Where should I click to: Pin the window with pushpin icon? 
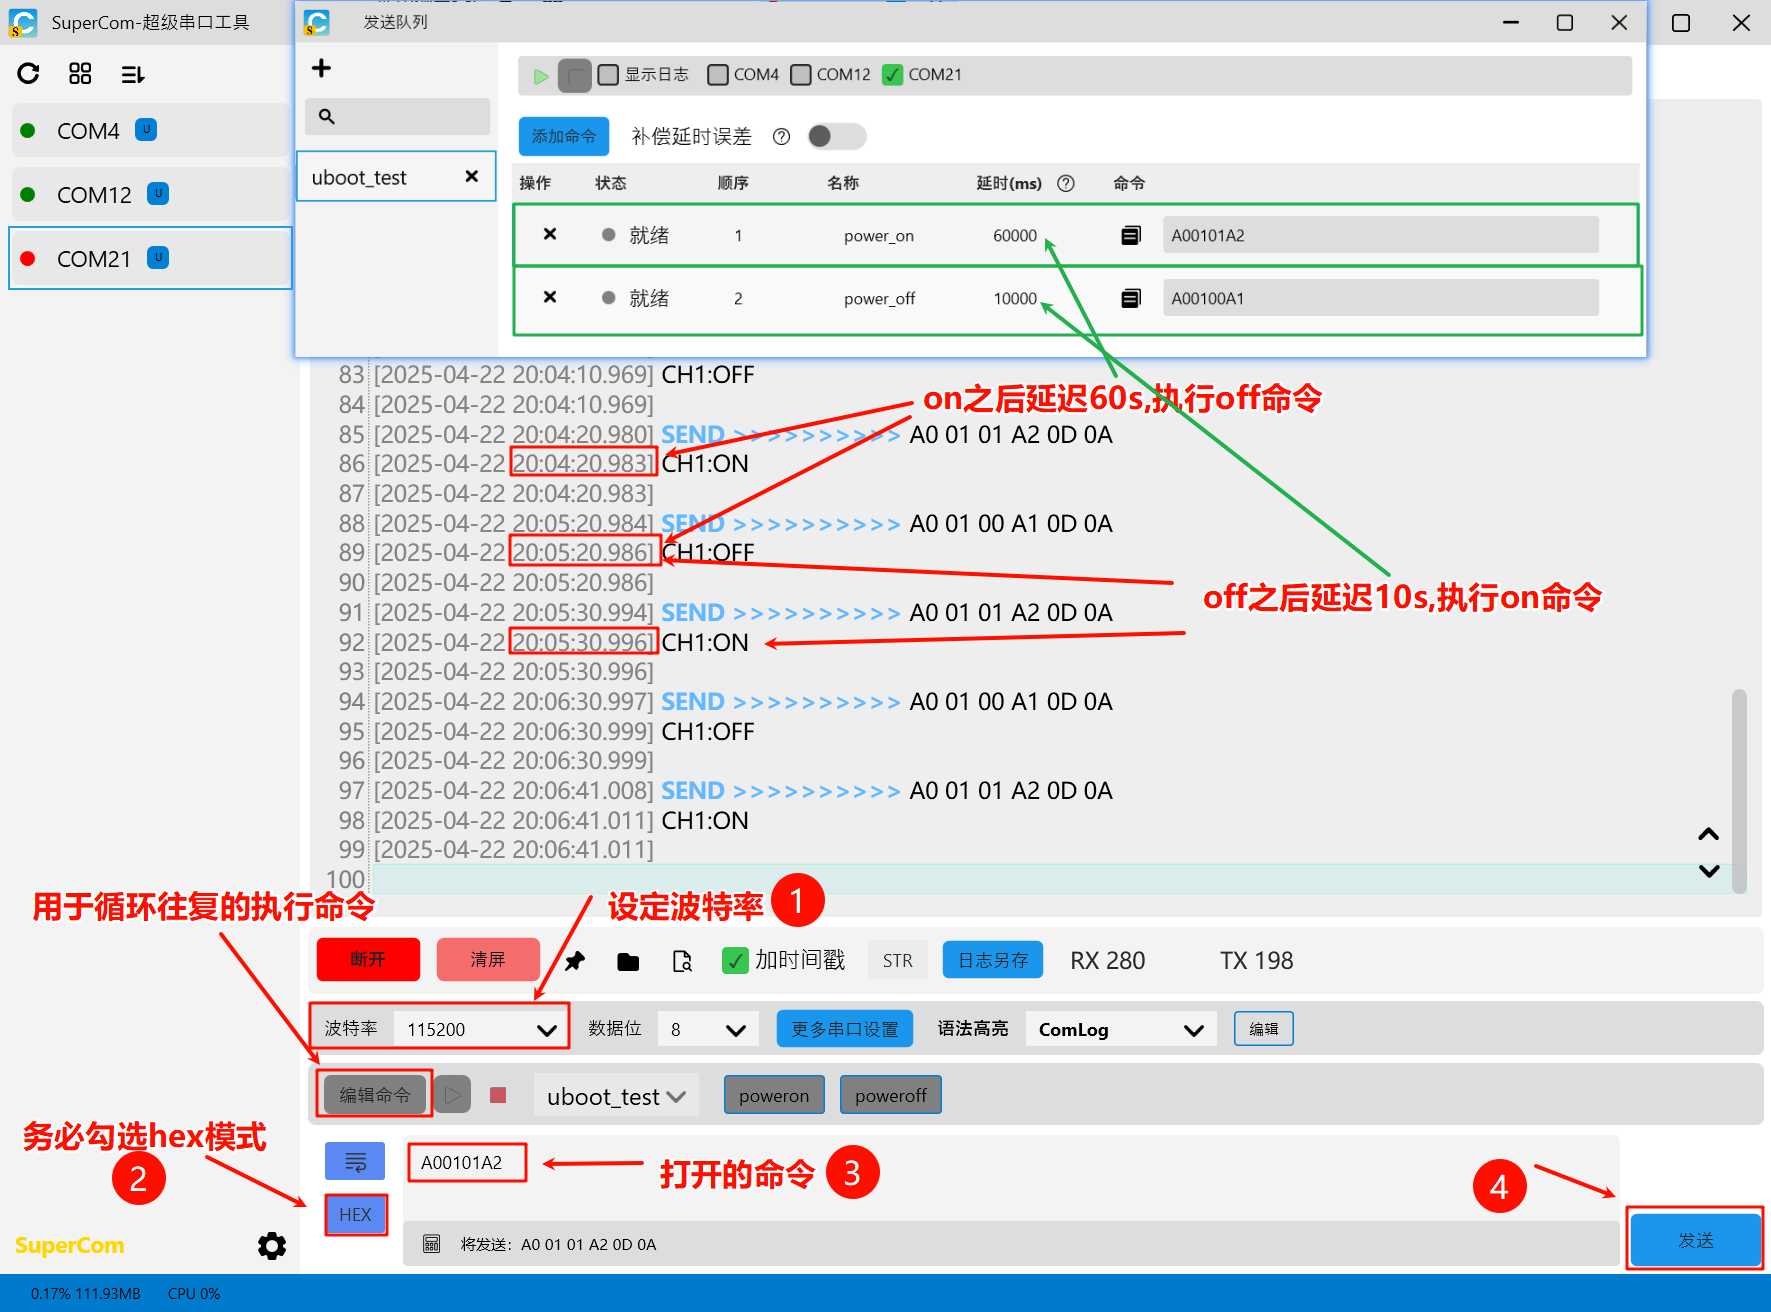click(575, 961)
